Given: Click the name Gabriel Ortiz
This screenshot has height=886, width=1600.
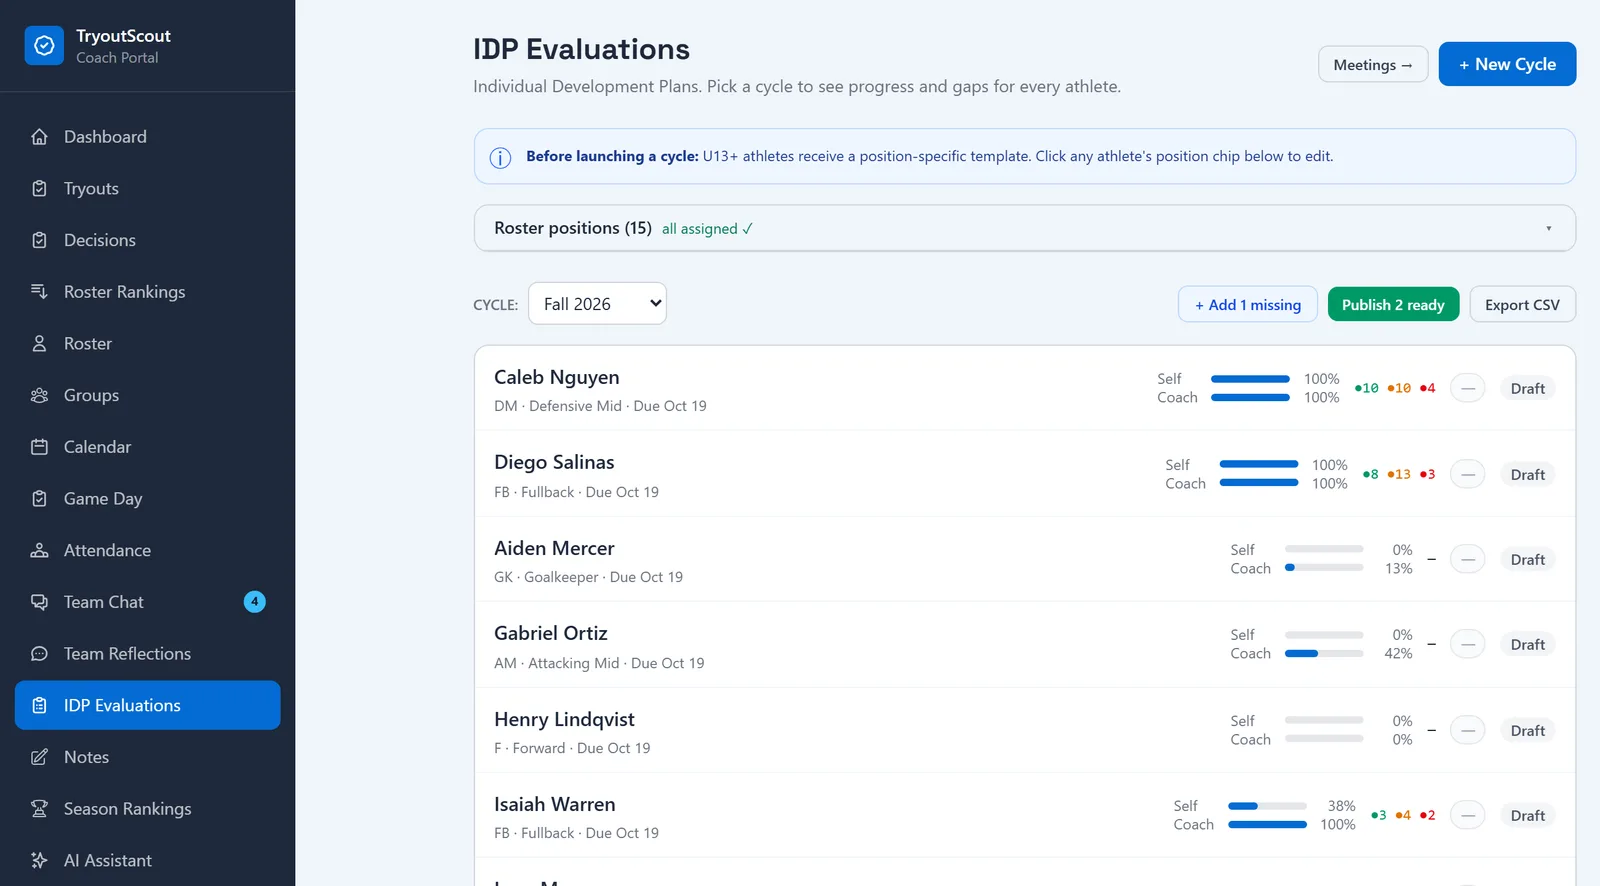Looking at the screenshot, I should point(551,633).
